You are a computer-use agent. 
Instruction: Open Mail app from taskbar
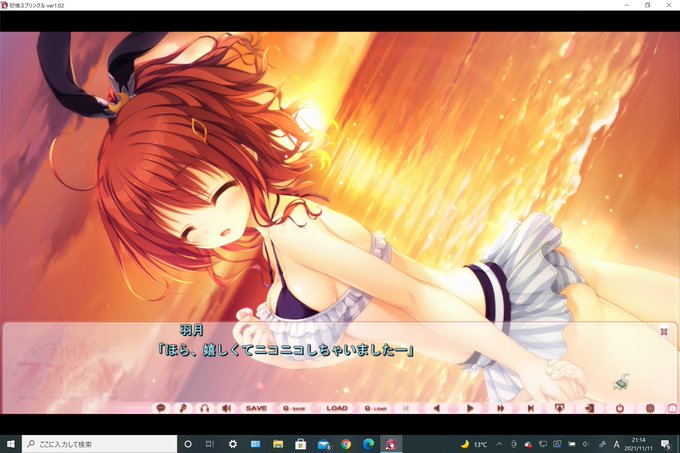coord(324,444)
